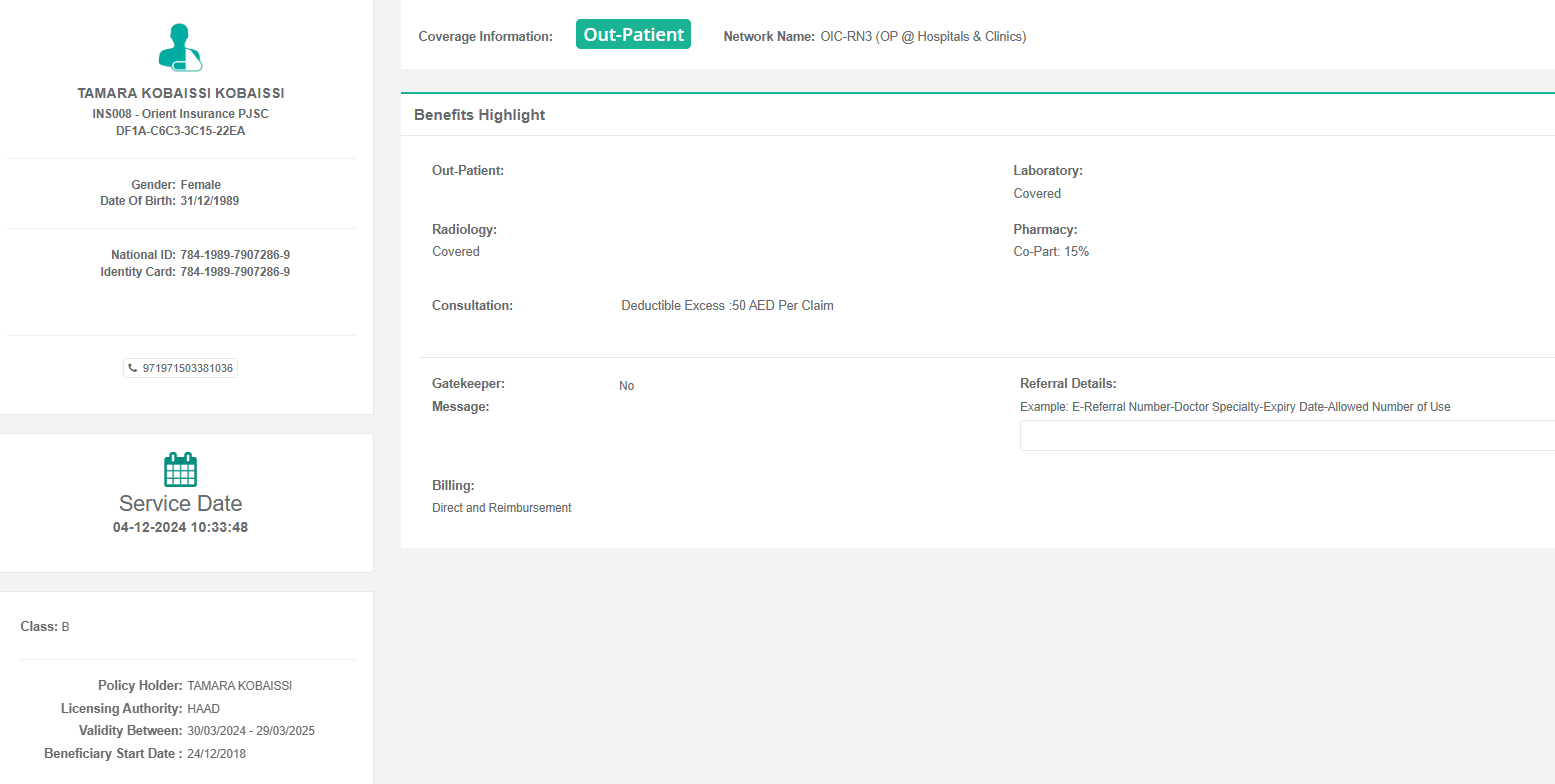Click the Beneficiary Start Date value
Viewport: 1555px width, 784px height.
pos(216,754)
